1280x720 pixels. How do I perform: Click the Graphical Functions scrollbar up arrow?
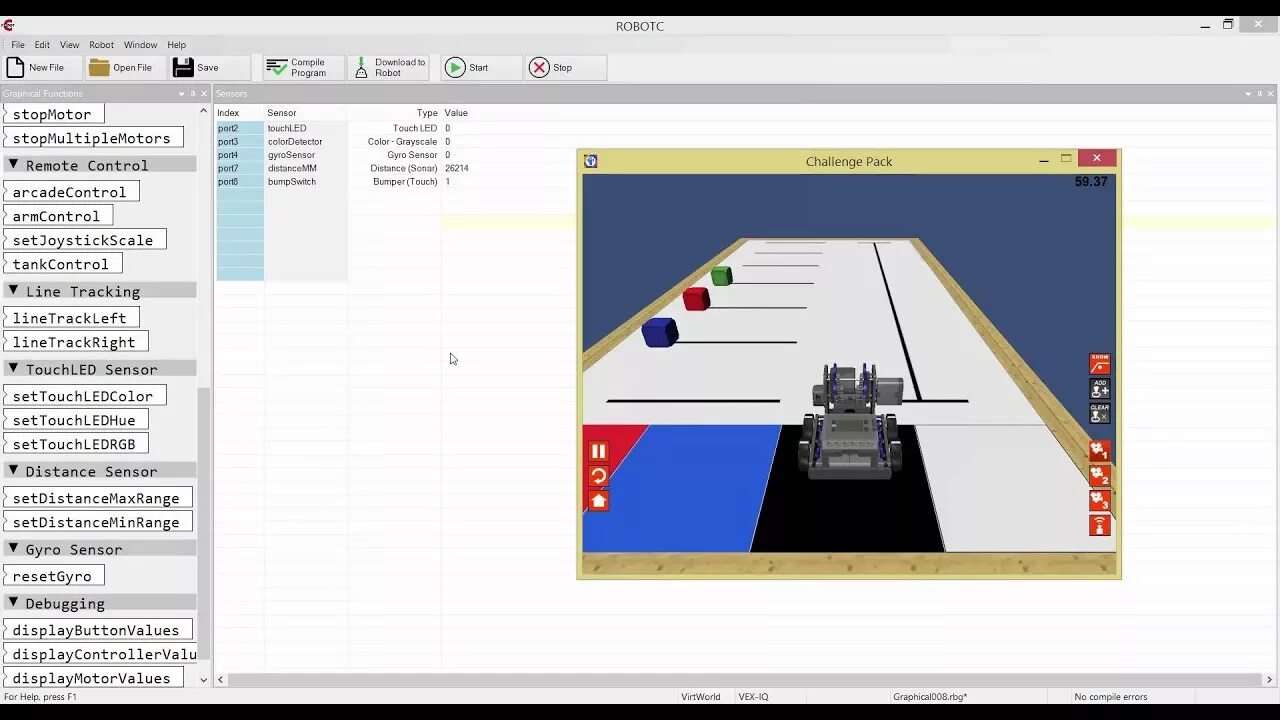tap(204, 110)
